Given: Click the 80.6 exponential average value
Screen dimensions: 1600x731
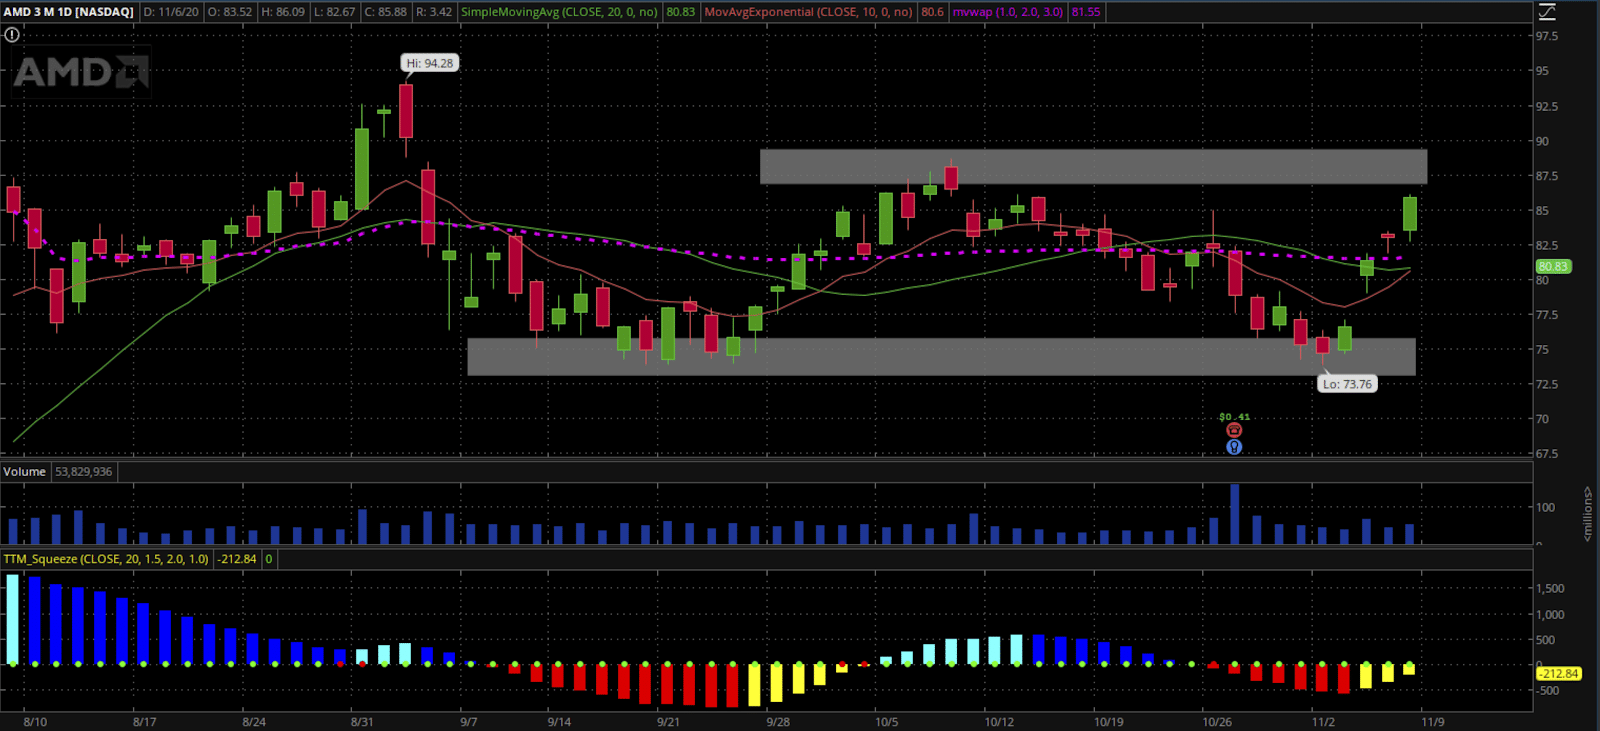Looking at the screenshot, I should click(x=932, y=12).
